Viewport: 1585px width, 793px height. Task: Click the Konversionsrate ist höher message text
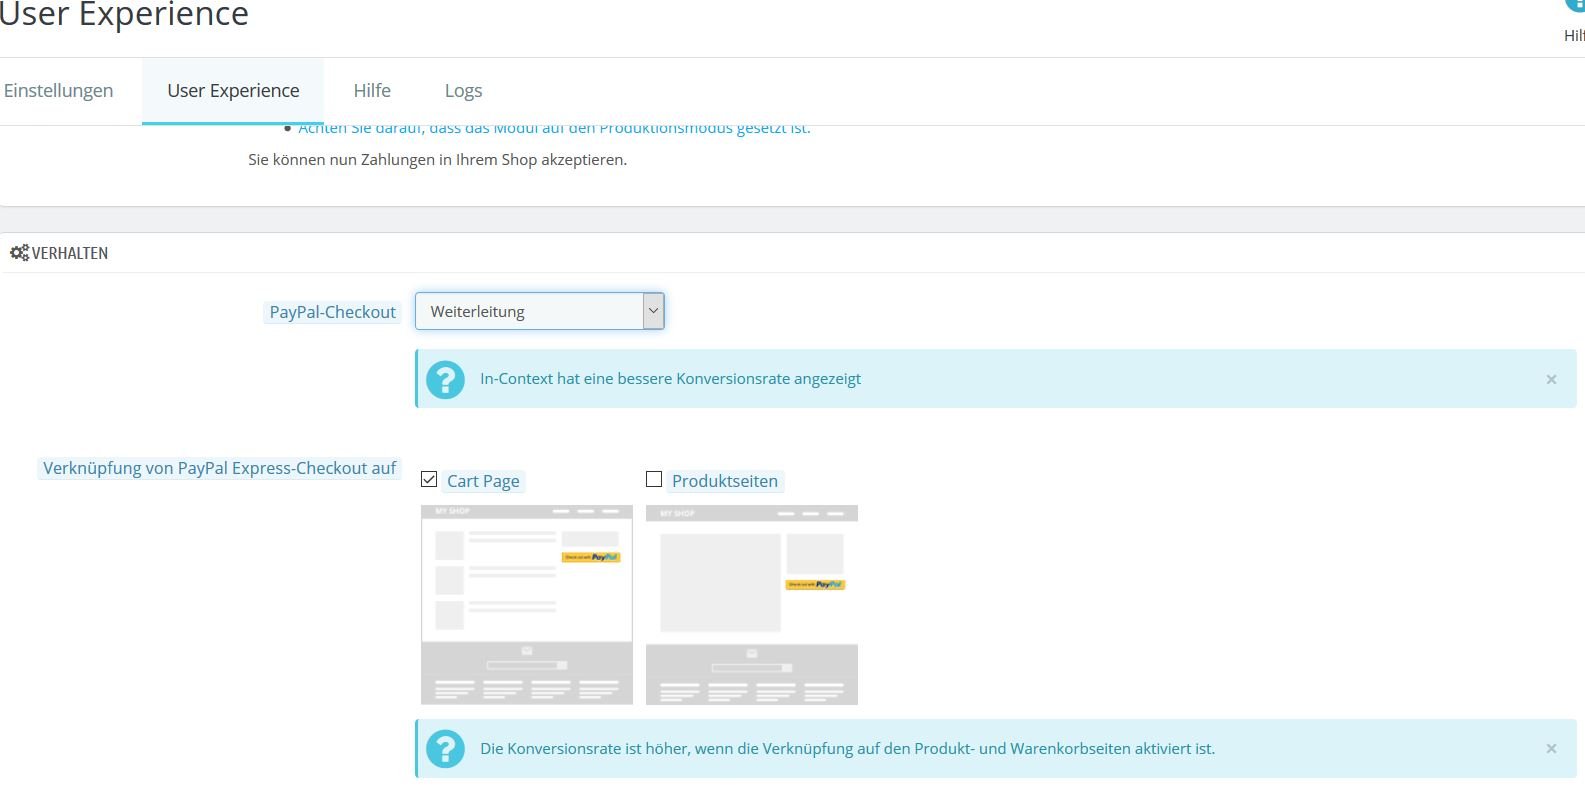pyautogui.click(x=847, y=749)
